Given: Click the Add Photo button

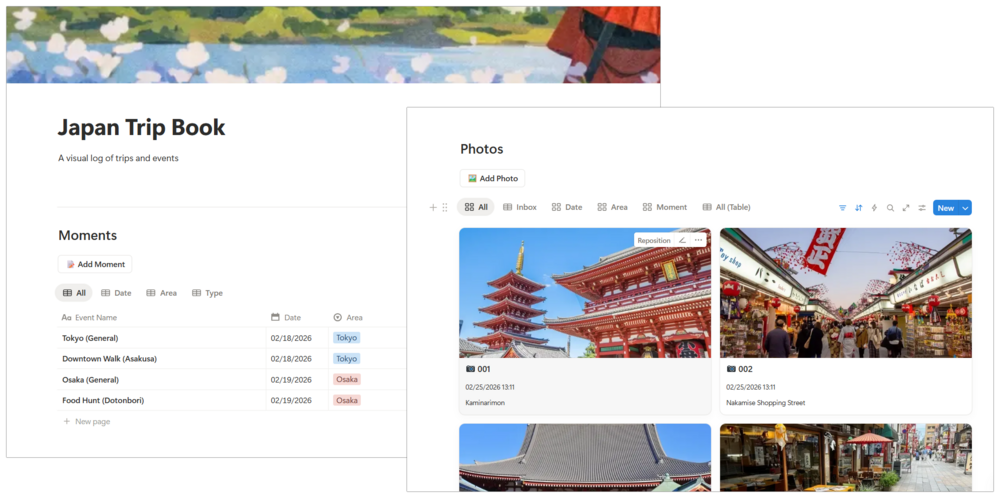Looking at the screenshot, I should (492, 178).
